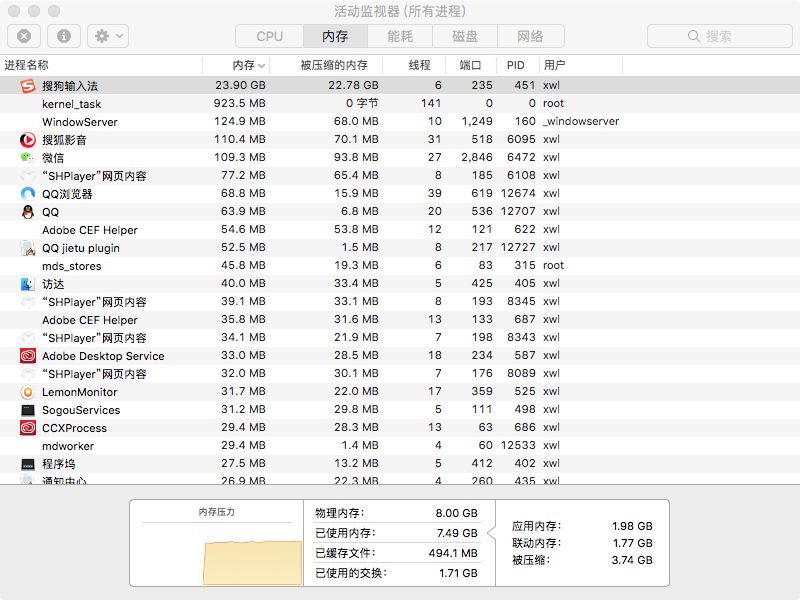Click the 搜索 search field

tap(720, 36)
